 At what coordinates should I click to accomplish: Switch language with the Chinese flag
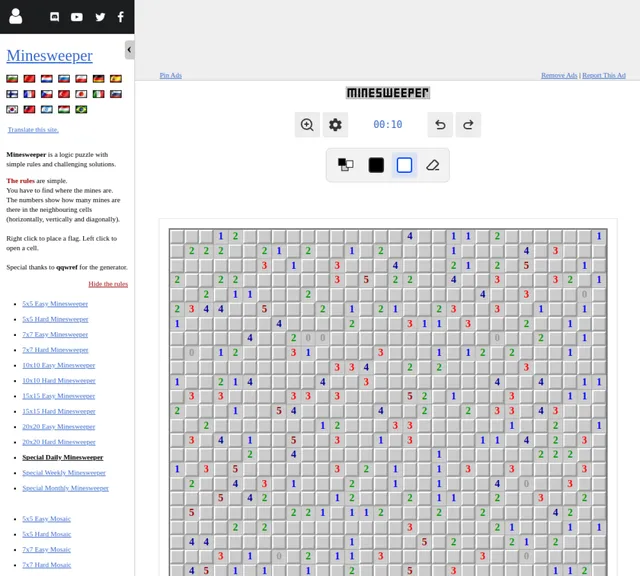coord(29,78)
